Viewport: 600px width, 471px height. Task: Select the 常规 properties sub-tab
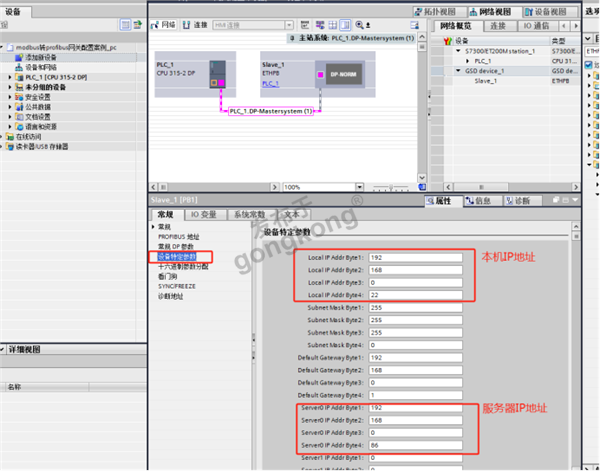click(166, 215)
